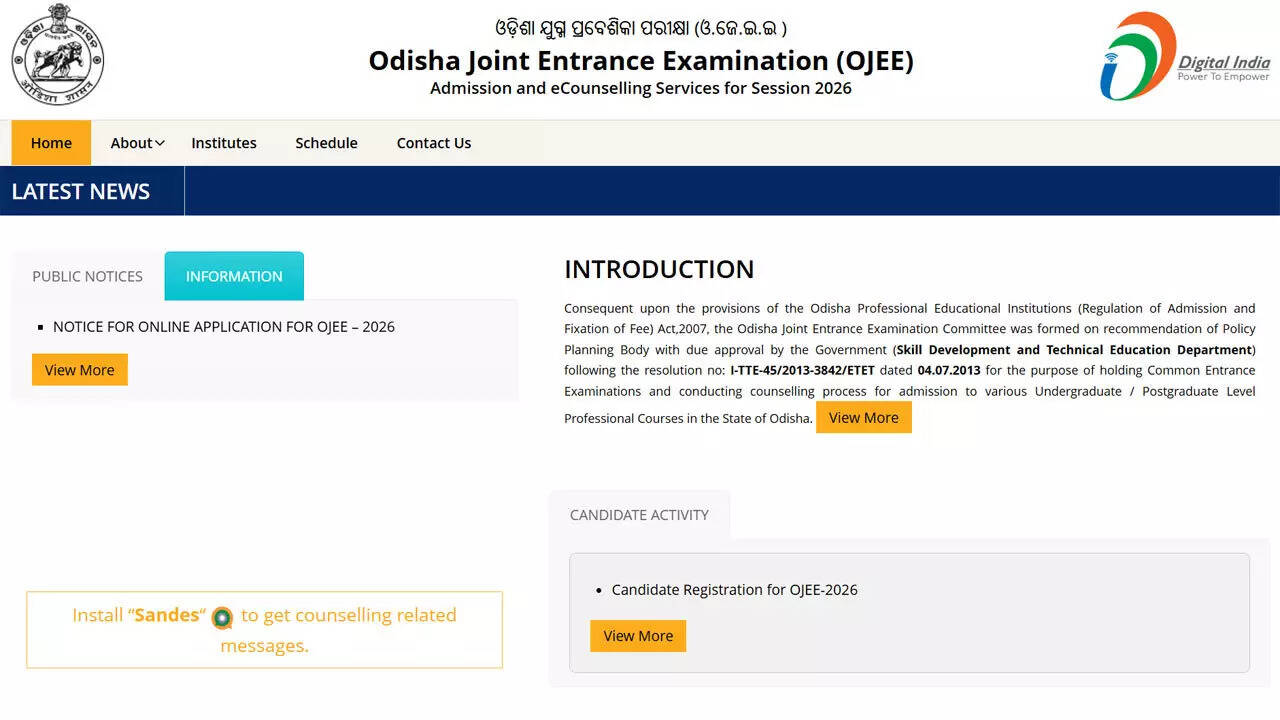The height and width of the screenshot is (720, 1280).
Task: Click the Odisha Joint Entrance Examination heading
Action: [640, 61]
